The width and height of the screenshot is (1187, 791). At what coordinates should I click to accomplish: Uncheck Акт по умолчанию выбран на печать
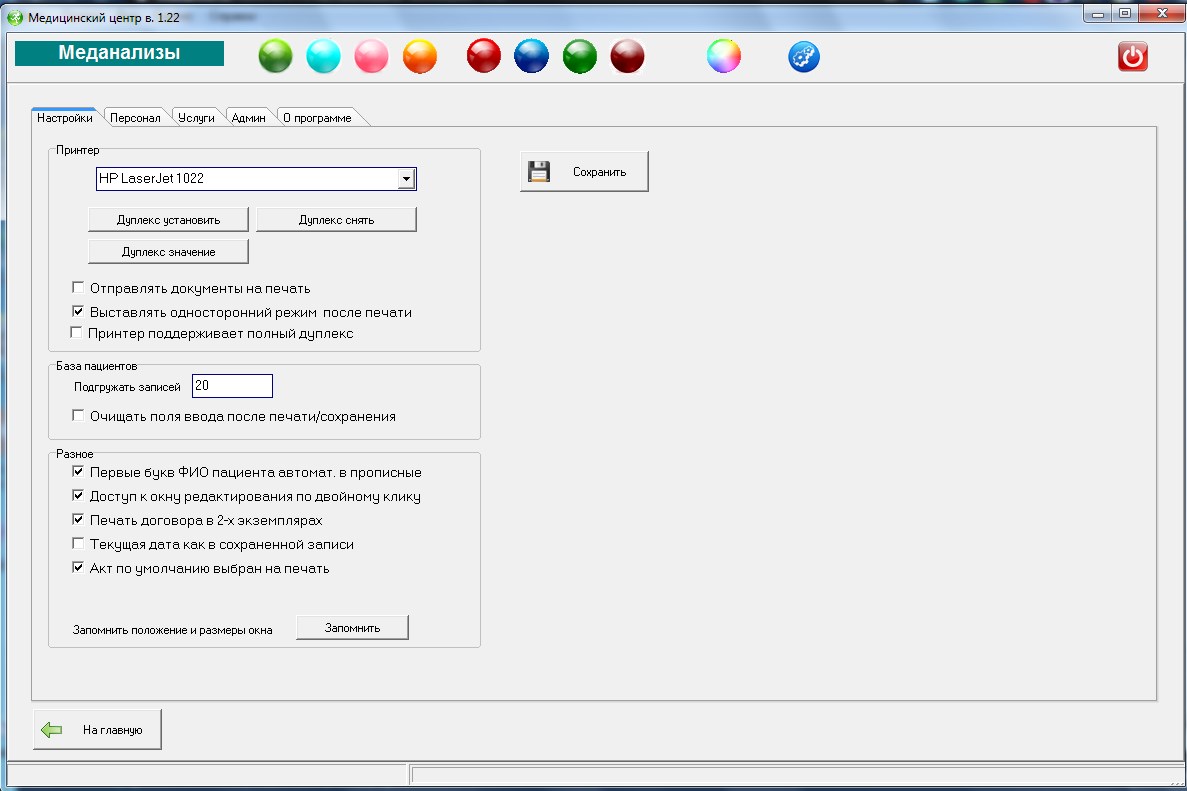coord(78,568)
